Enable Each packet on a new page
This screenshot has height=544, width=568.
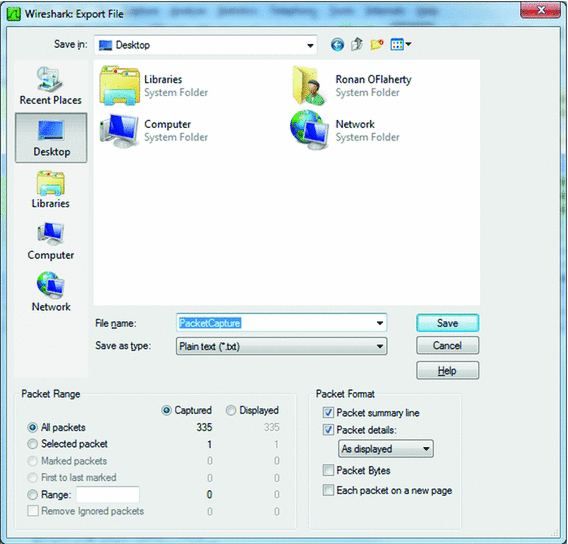pos(328,490)
